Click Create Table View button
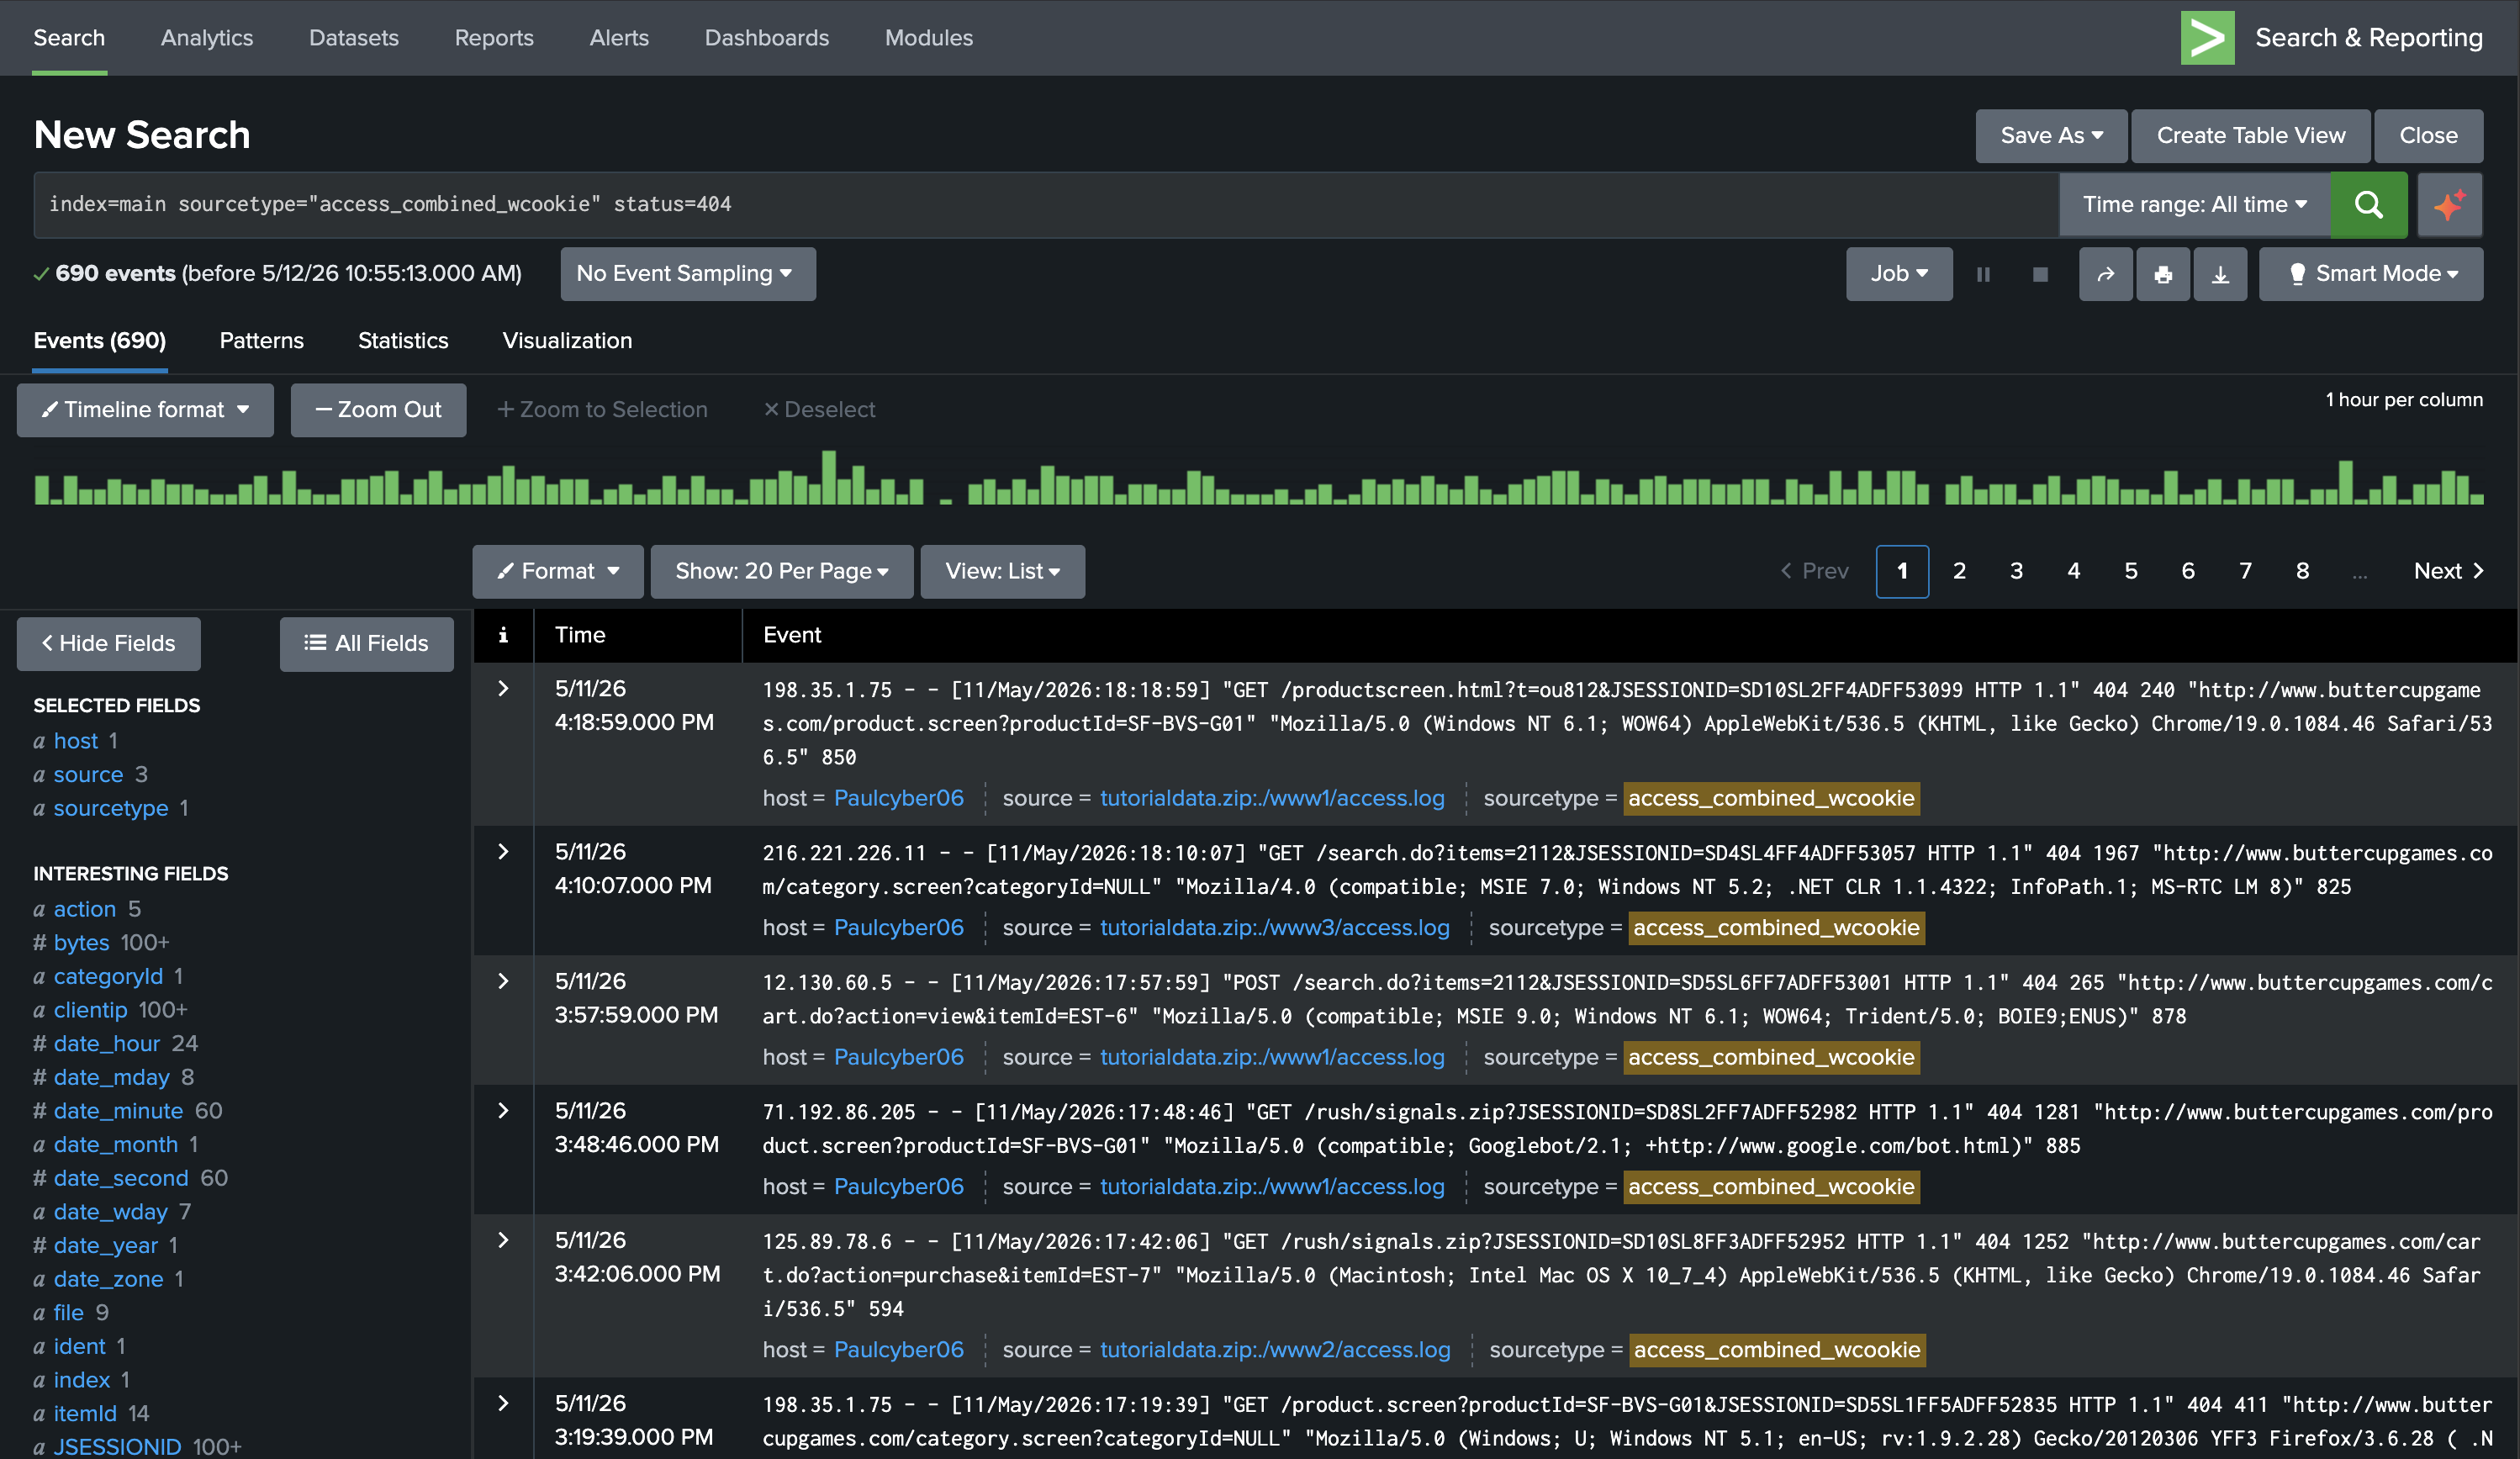The width and height of the screenshot is (2520, 1459). tap(2250, 136)
